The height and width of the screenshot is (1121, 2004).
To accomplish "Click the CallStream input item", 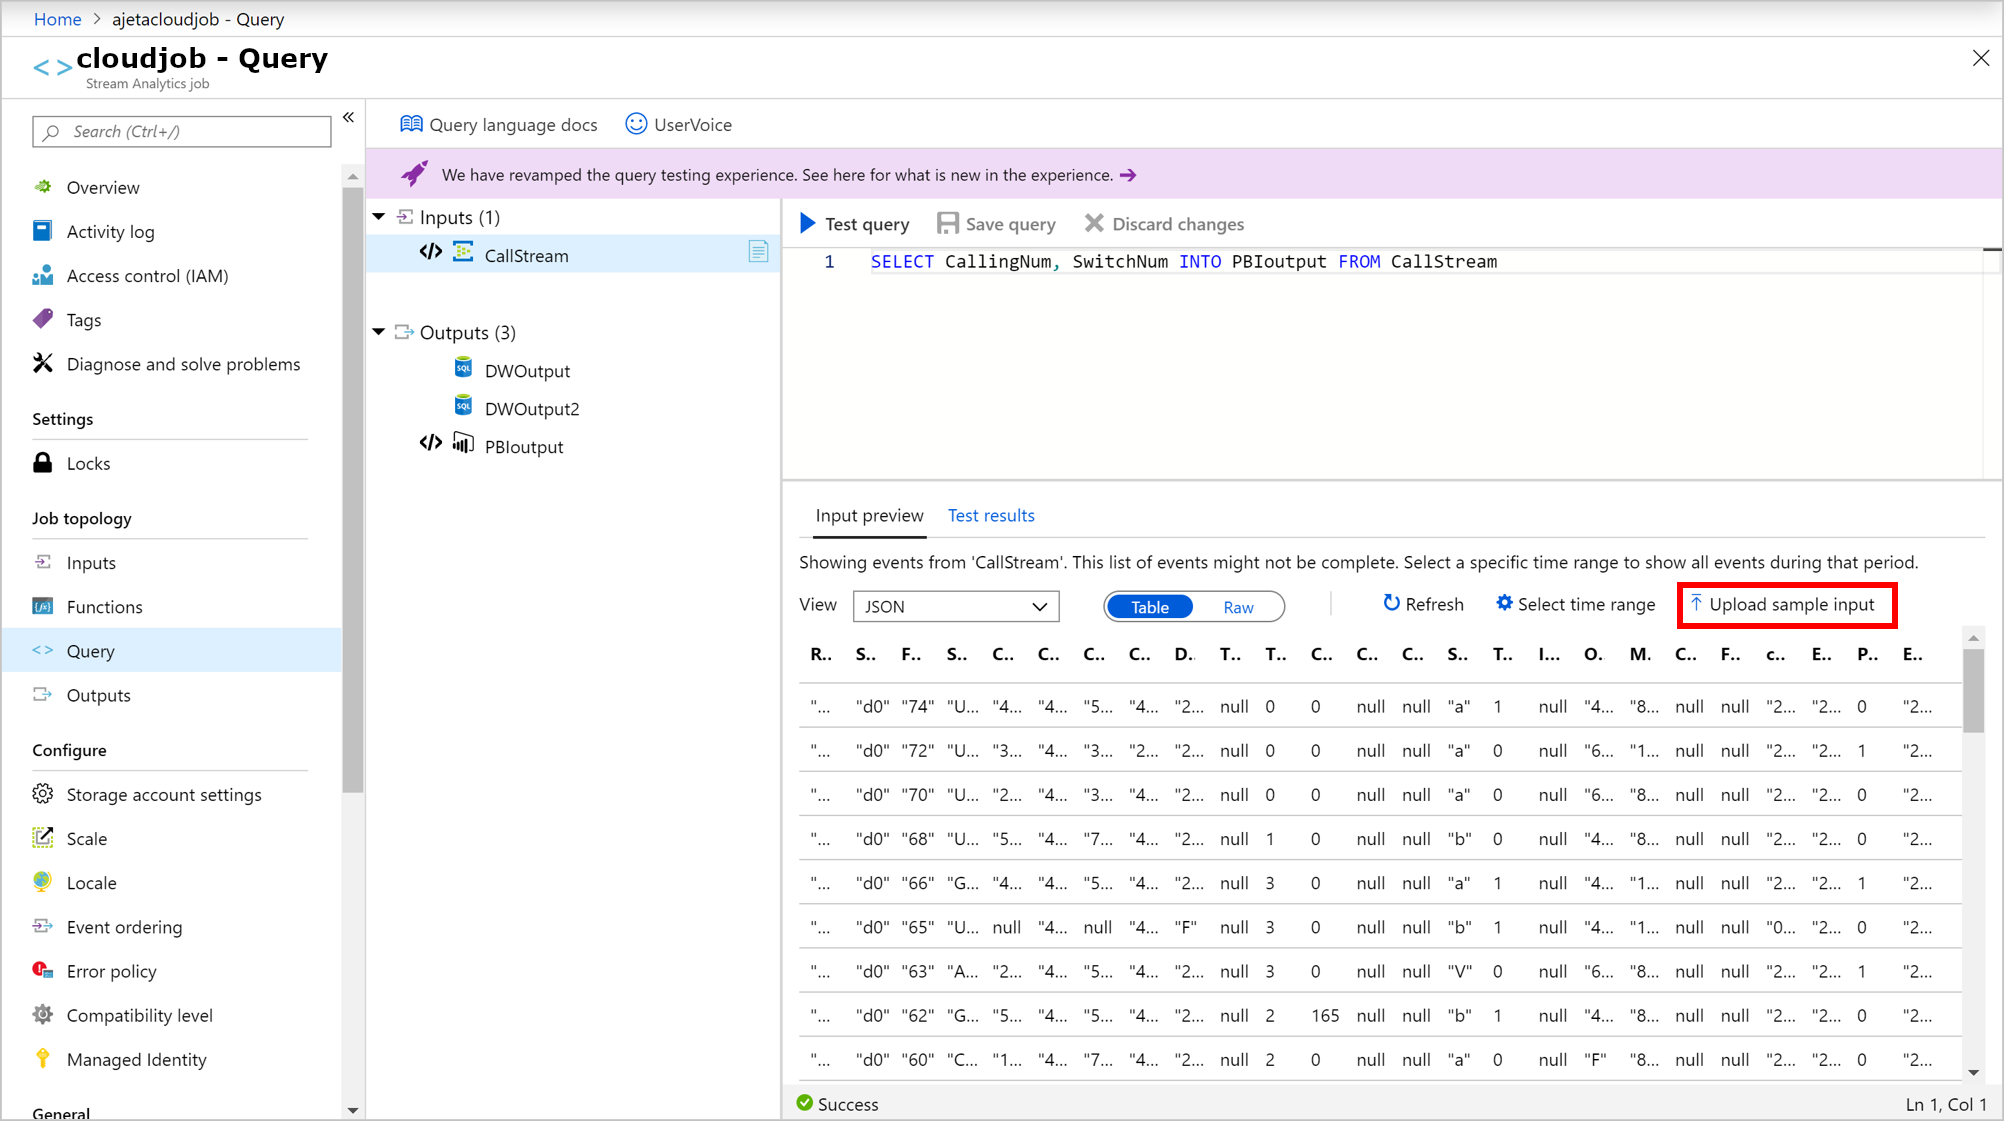I will click(x=526, y=255).
